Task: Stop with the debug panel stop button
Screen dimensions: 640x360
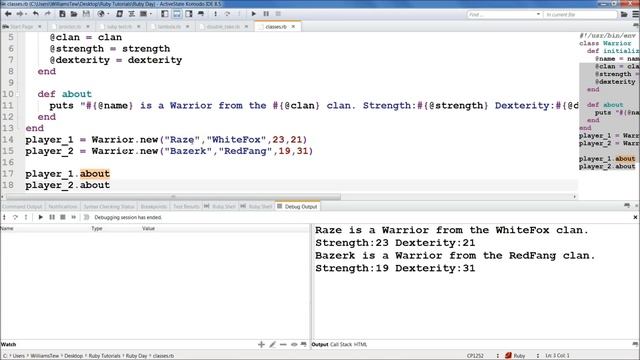Action: pyautogui.click(x=63, y=218)
